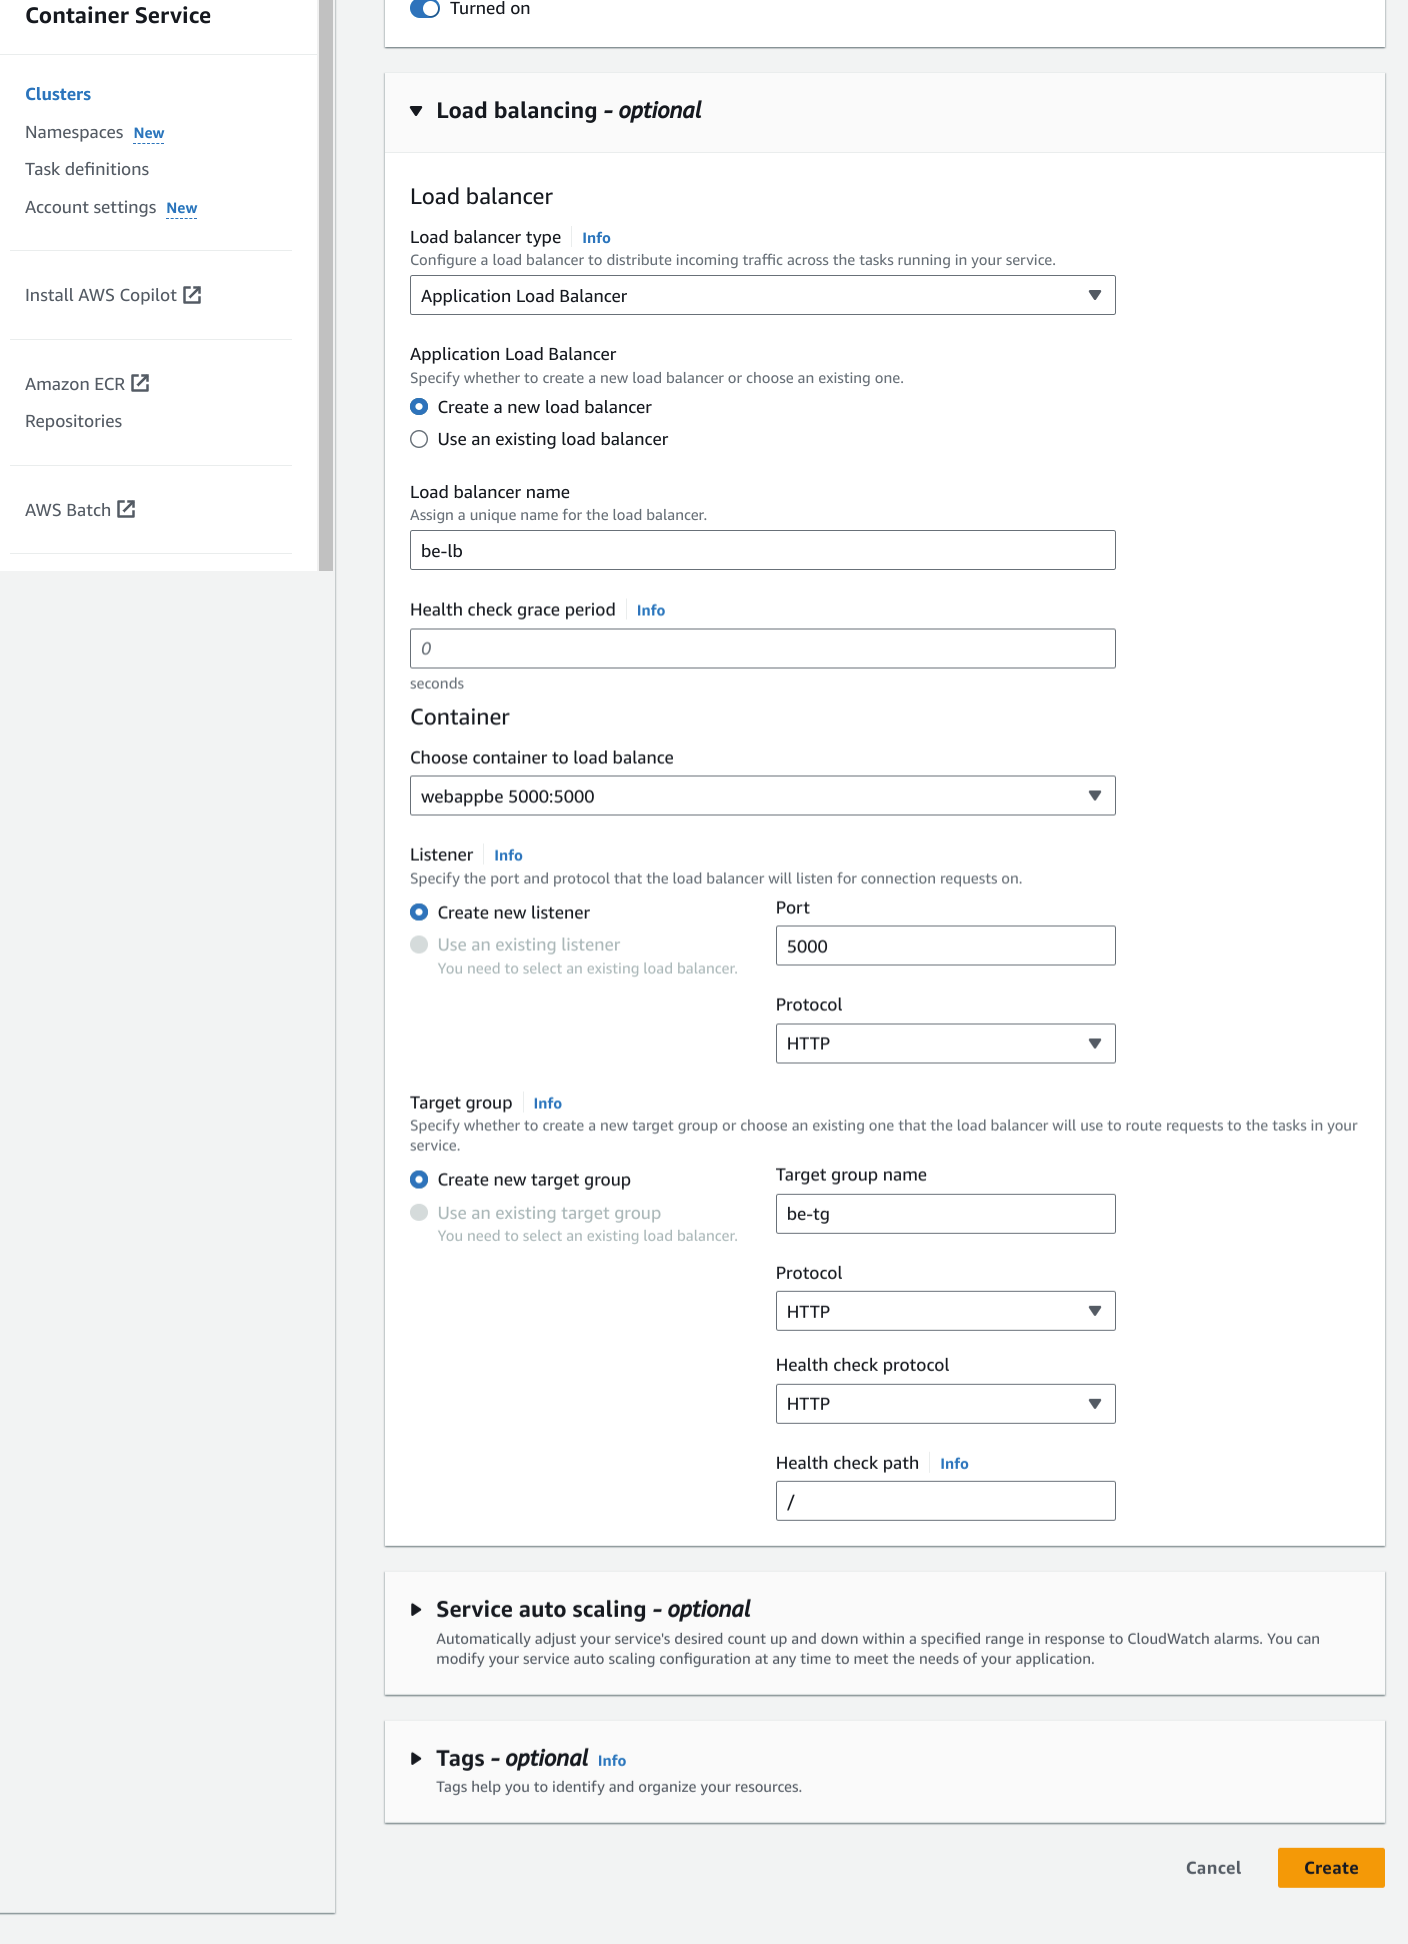Click the Cancel button
Image resolution: width=1408 pixels, height=1944 pixels.
[x=1213, y=1868]
